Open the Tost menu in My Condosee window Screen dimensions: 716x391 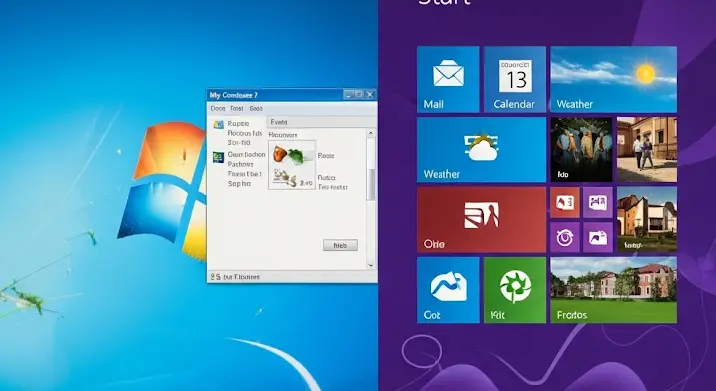(x=237, y=109)
